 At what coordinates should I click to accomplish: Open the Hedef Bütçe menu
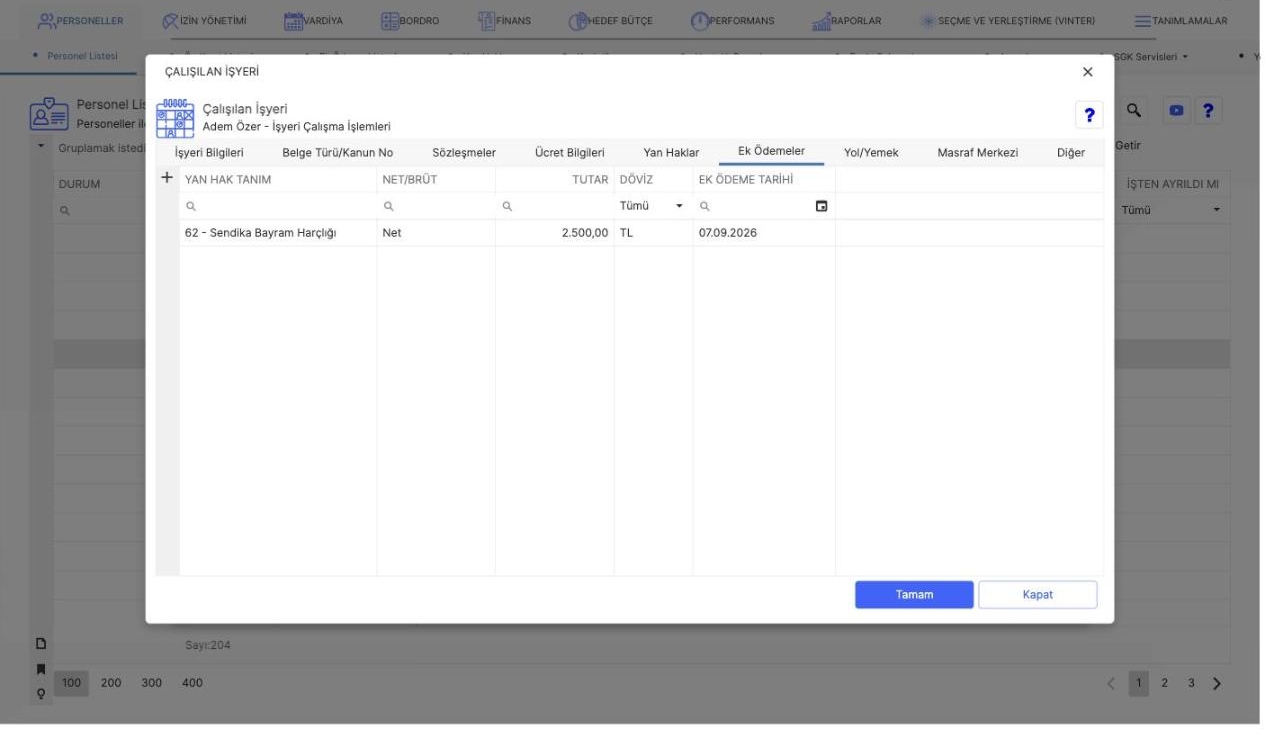tap(610, 20)
